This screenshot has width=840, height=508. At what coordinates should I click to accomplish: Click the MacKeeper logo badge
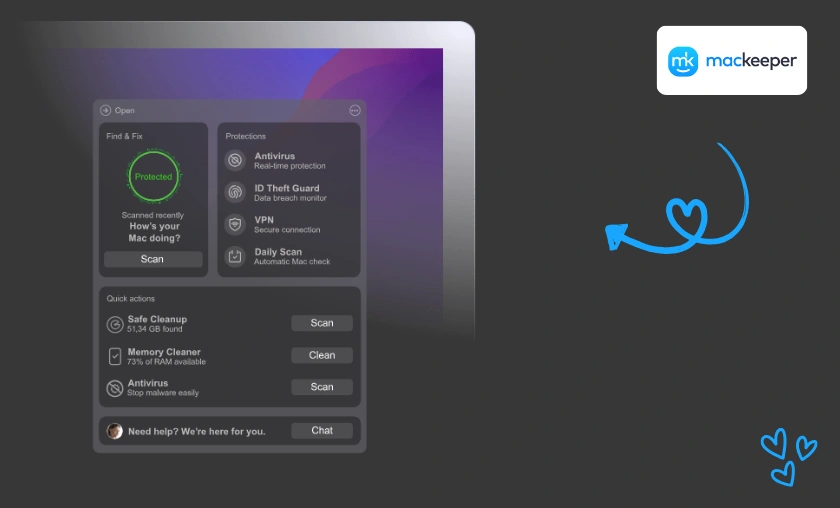732,61
